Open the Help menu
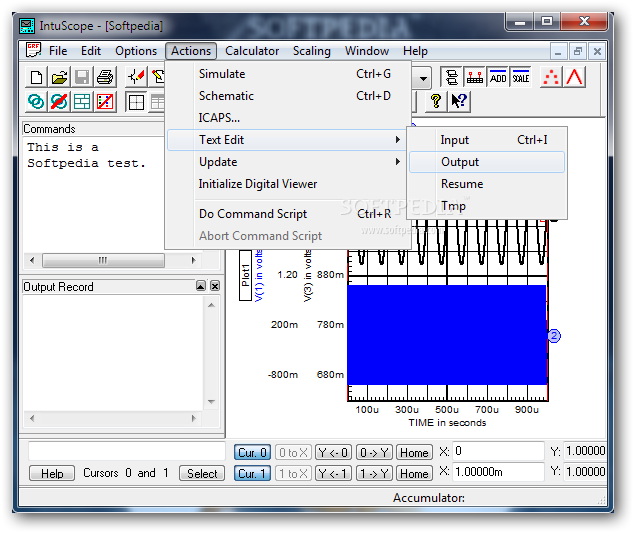 click(415, 51)
